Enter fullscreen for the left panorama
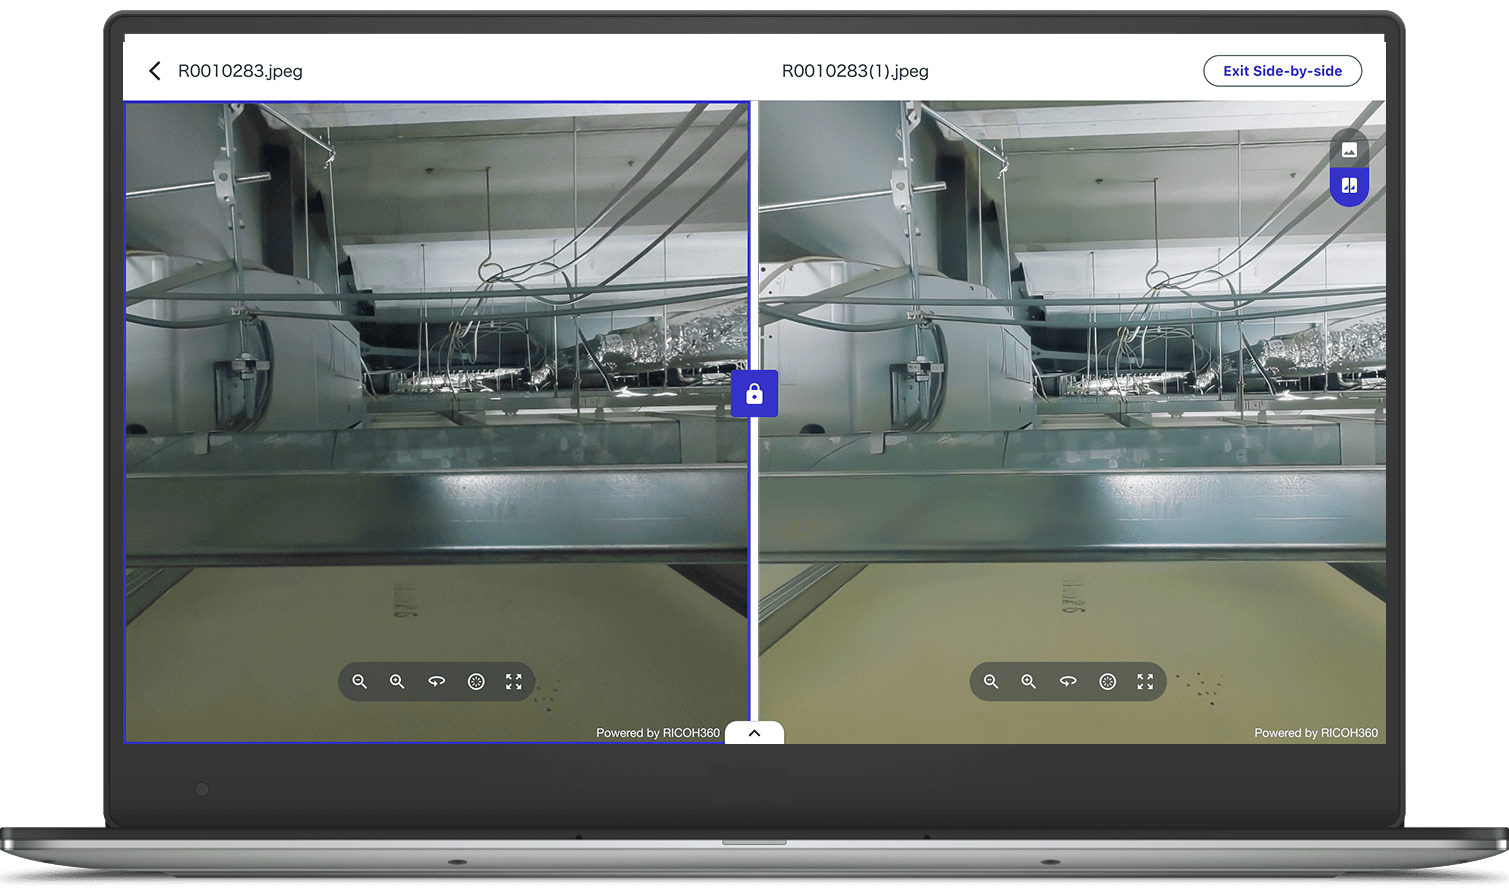This screenshot has width=1509, height=888. coord(514,681)
